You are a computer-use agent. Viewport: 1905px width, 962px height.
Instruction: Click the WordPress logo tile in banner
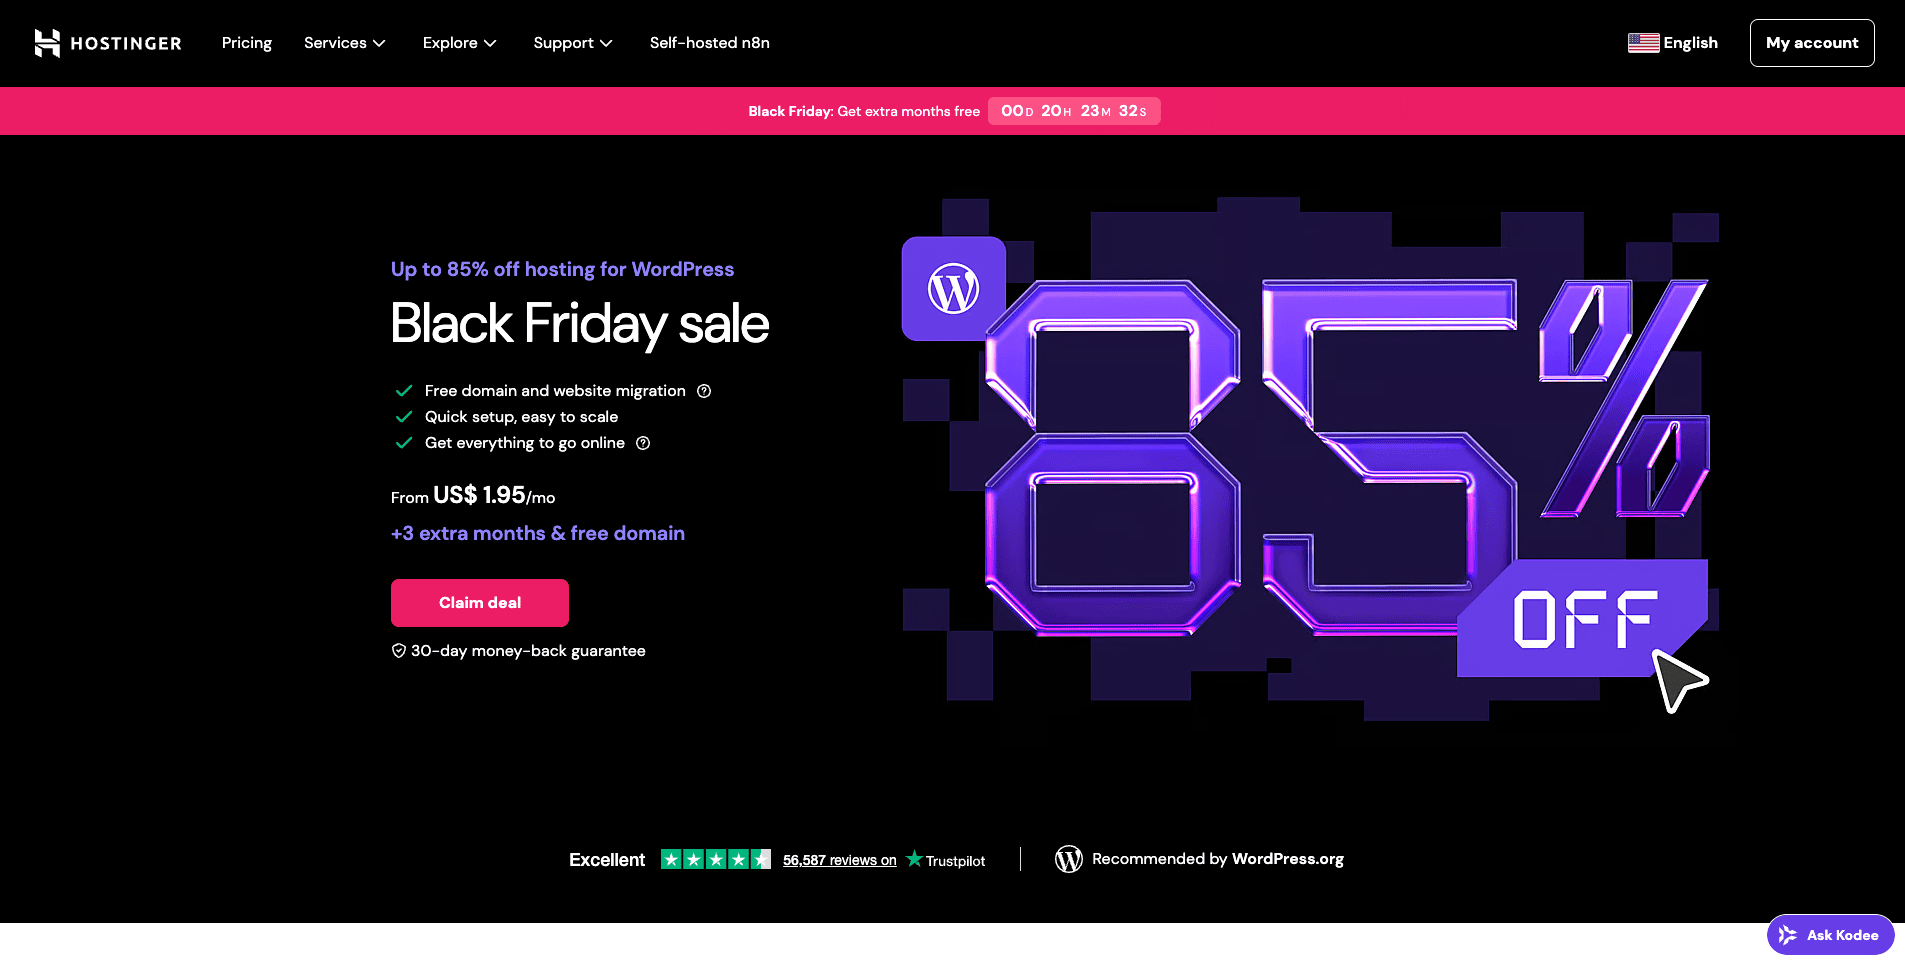pos(953,289)
